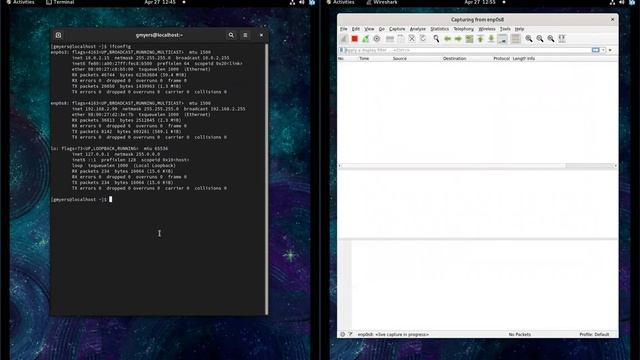Open the Wireshark app menu in top bar
Viewport: 640px width, 360px height.
382,2
